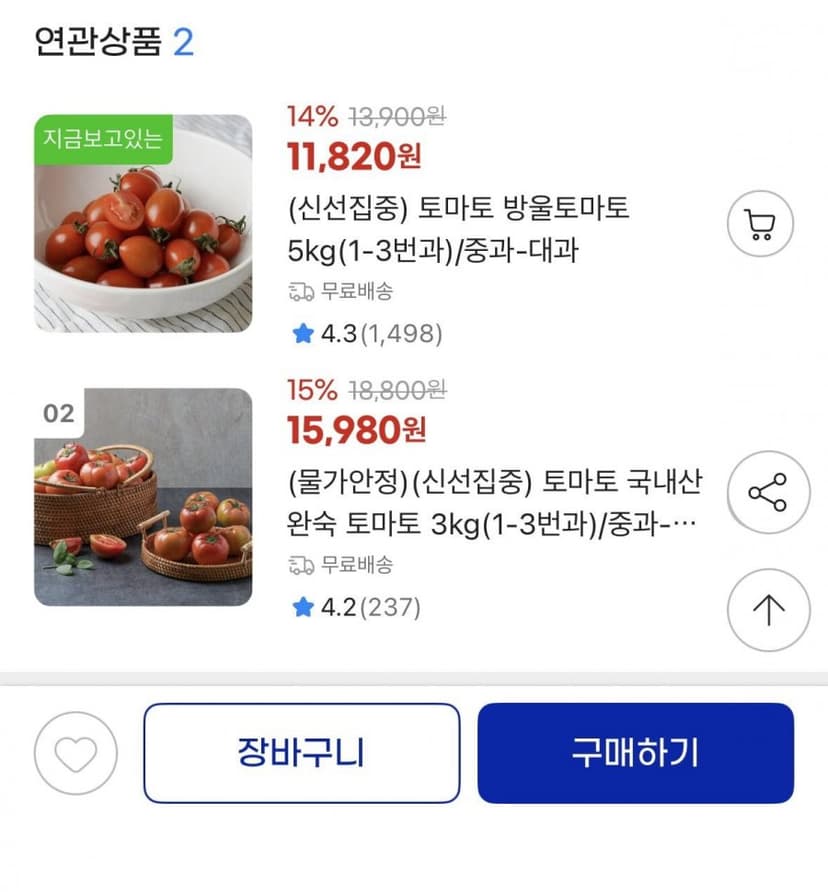
Task: Tap the scroll-to-top arrow button
Action: point(768,610)
